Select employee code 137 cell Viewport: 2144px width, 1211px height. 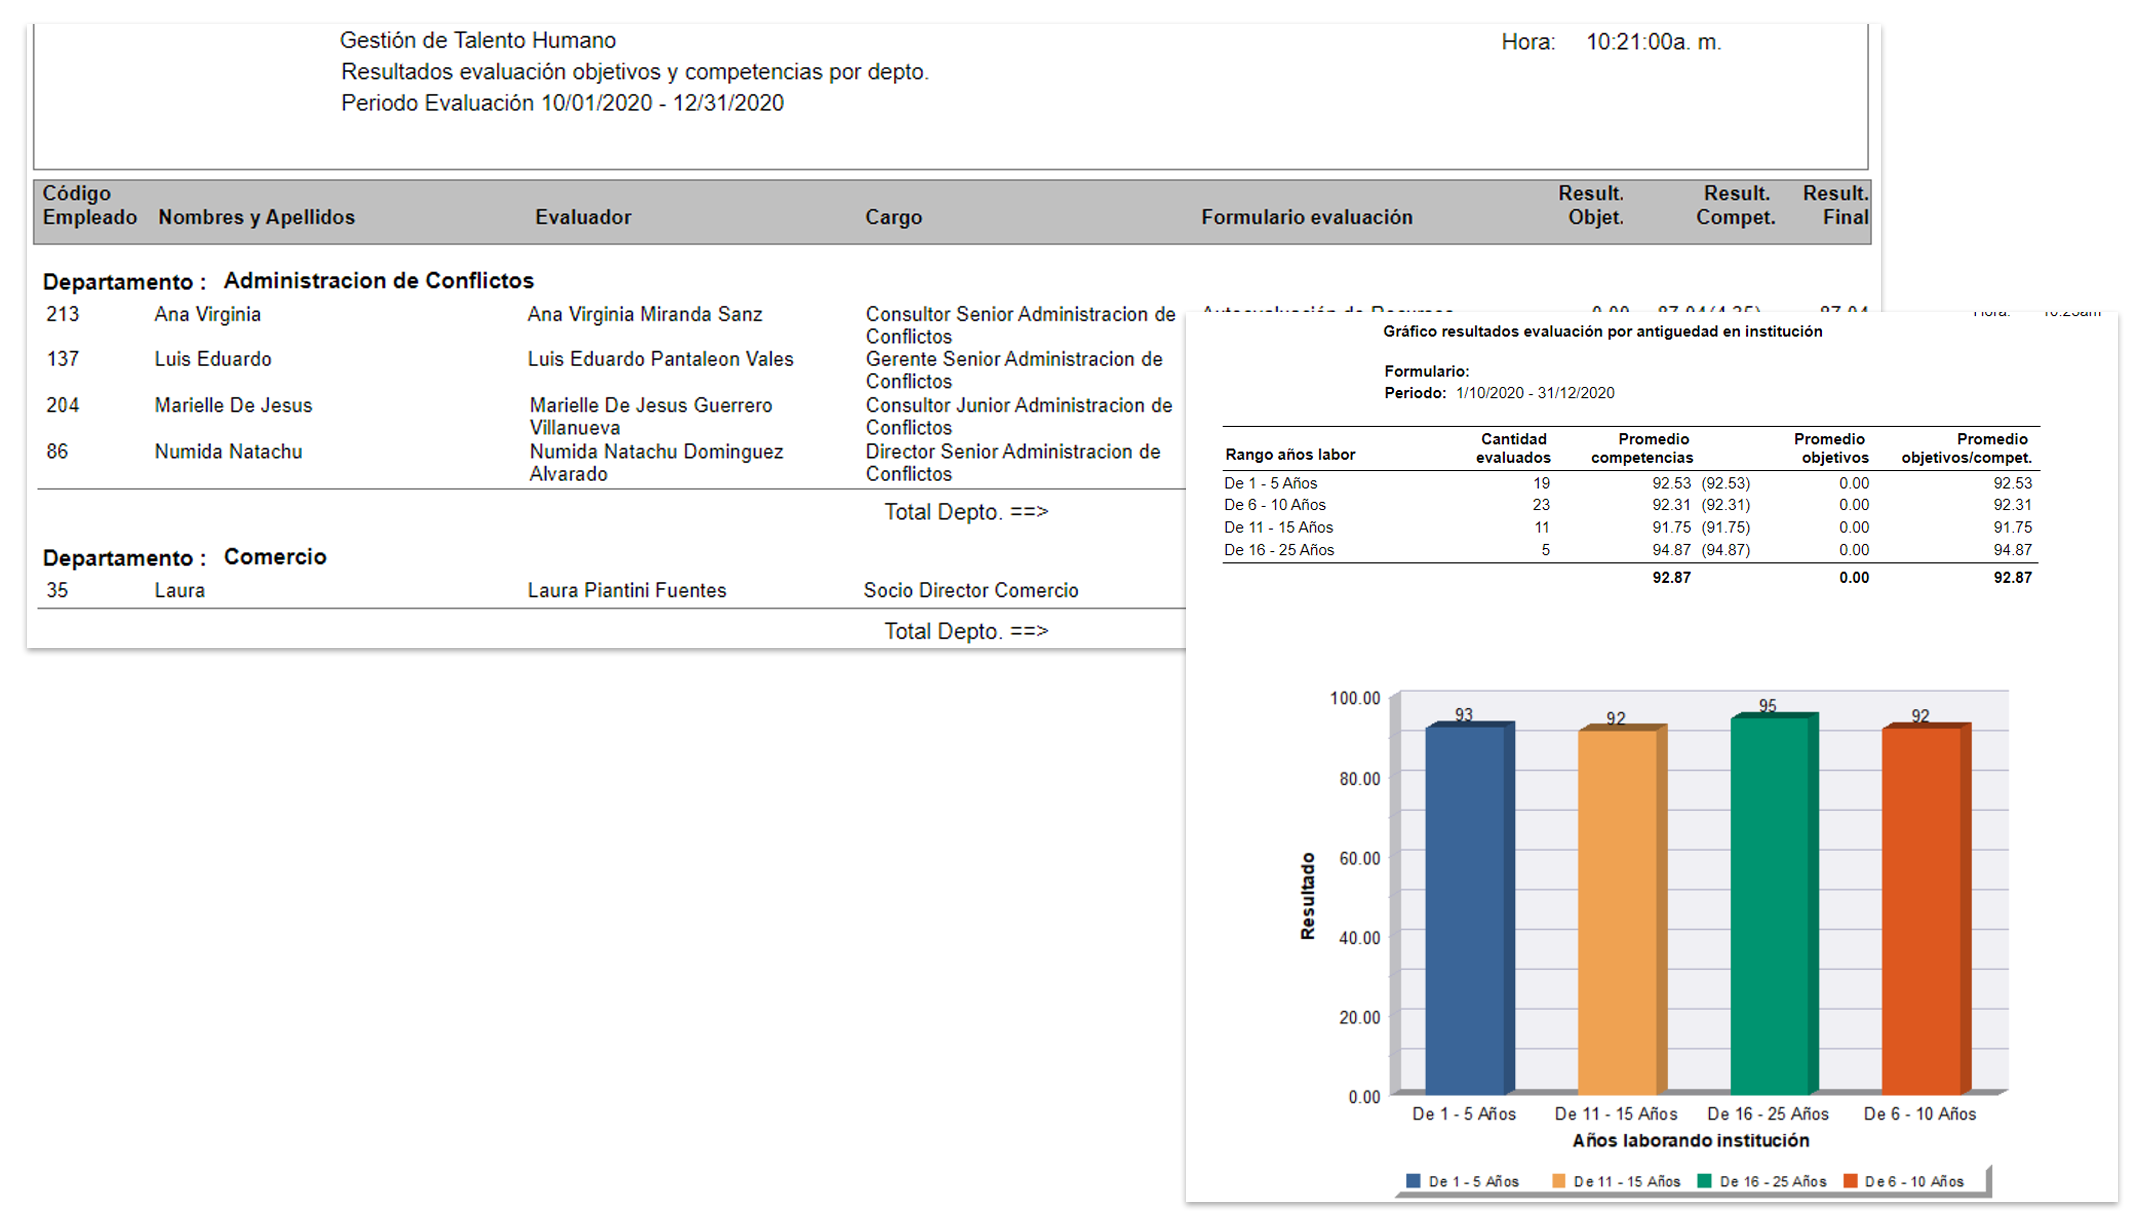pos(62,359)
